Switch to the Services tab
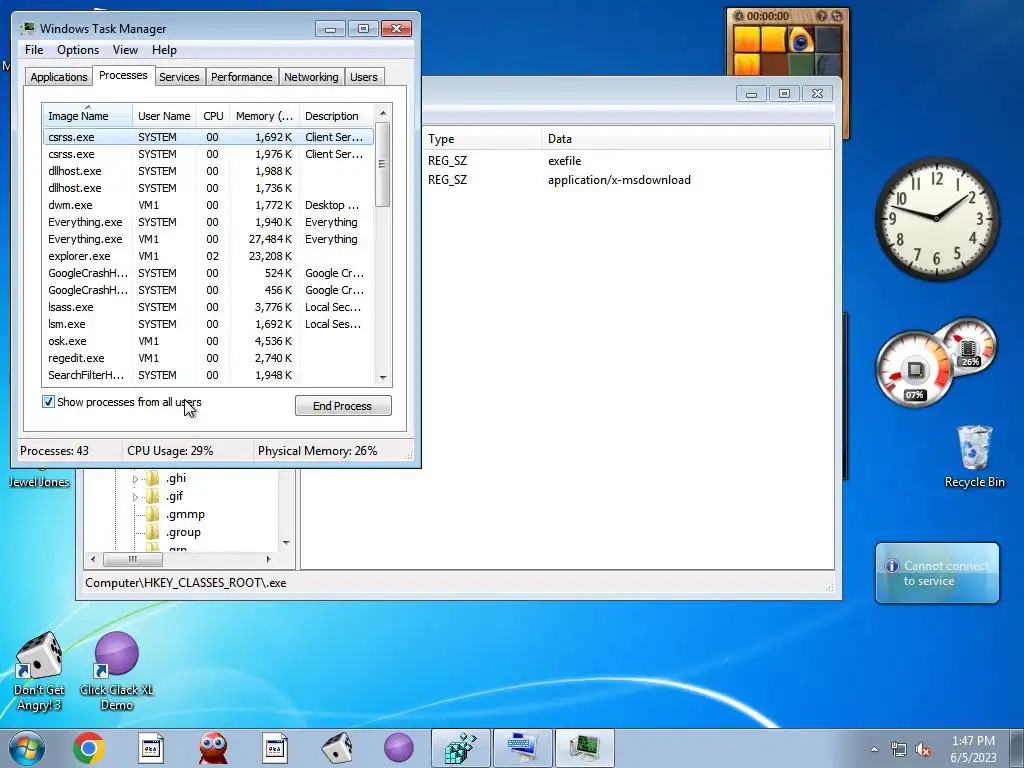This screenshot has height=768, width=1024. (x=179, y=77)
